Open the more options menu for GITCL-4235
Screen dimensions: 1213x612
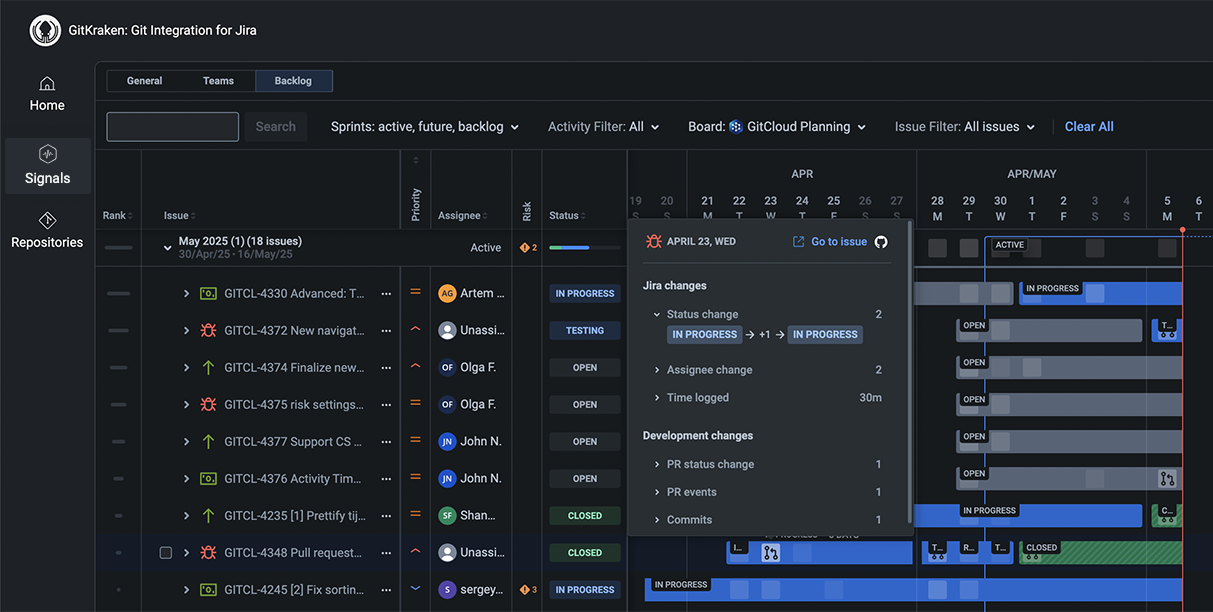coord(386,515)
